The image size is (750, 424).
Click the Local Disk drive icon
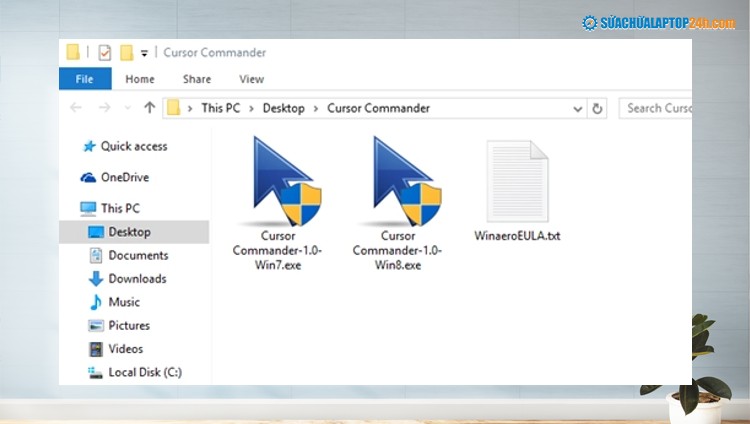[95, 372]
